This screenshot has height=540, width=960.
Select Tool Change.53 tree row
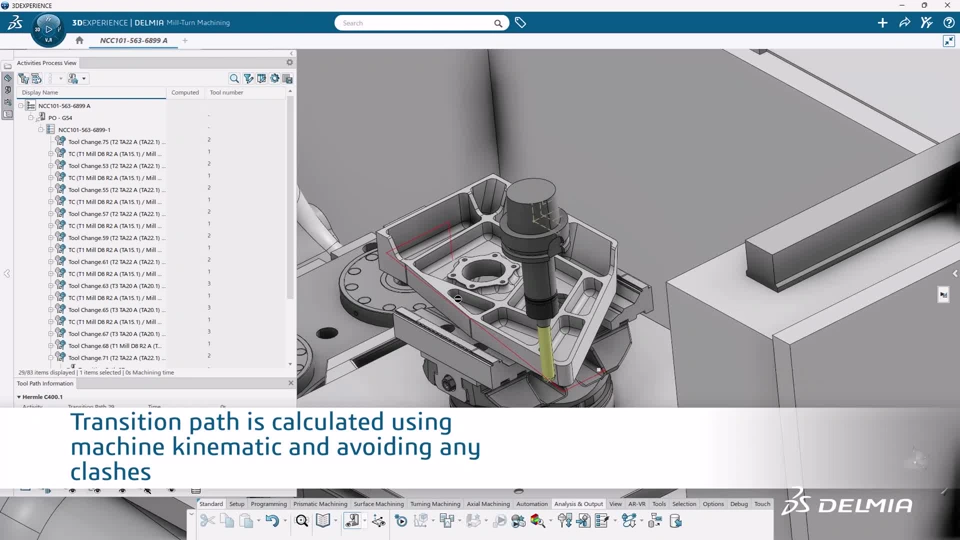tap(116, 166)
